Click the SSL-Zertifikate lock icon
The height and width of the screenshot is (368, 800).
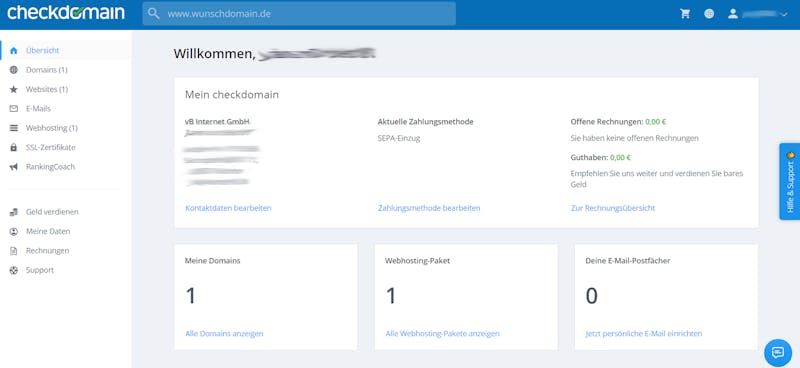click(x=14, y=148)
